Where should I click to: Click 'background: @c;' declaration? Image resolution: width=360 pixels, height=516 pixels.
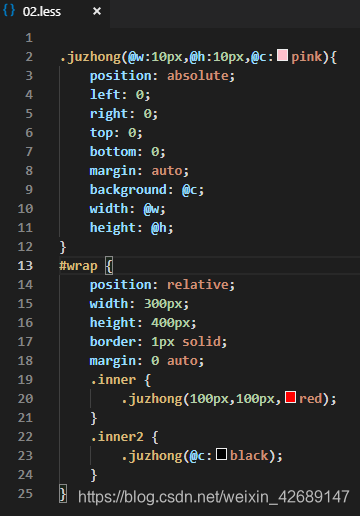tap(147, 190)
